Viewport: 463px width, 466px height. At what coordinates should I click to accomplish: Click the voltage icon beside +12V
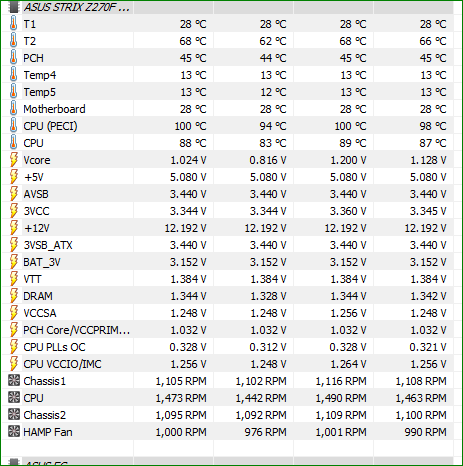point(14,228)
